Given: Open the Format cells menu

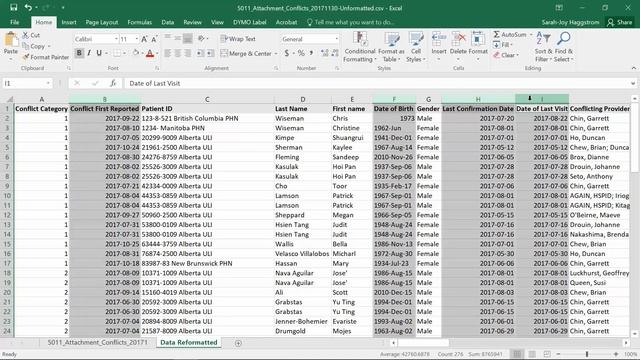Looking at the screenshot, I should click(x=478, y=46).
